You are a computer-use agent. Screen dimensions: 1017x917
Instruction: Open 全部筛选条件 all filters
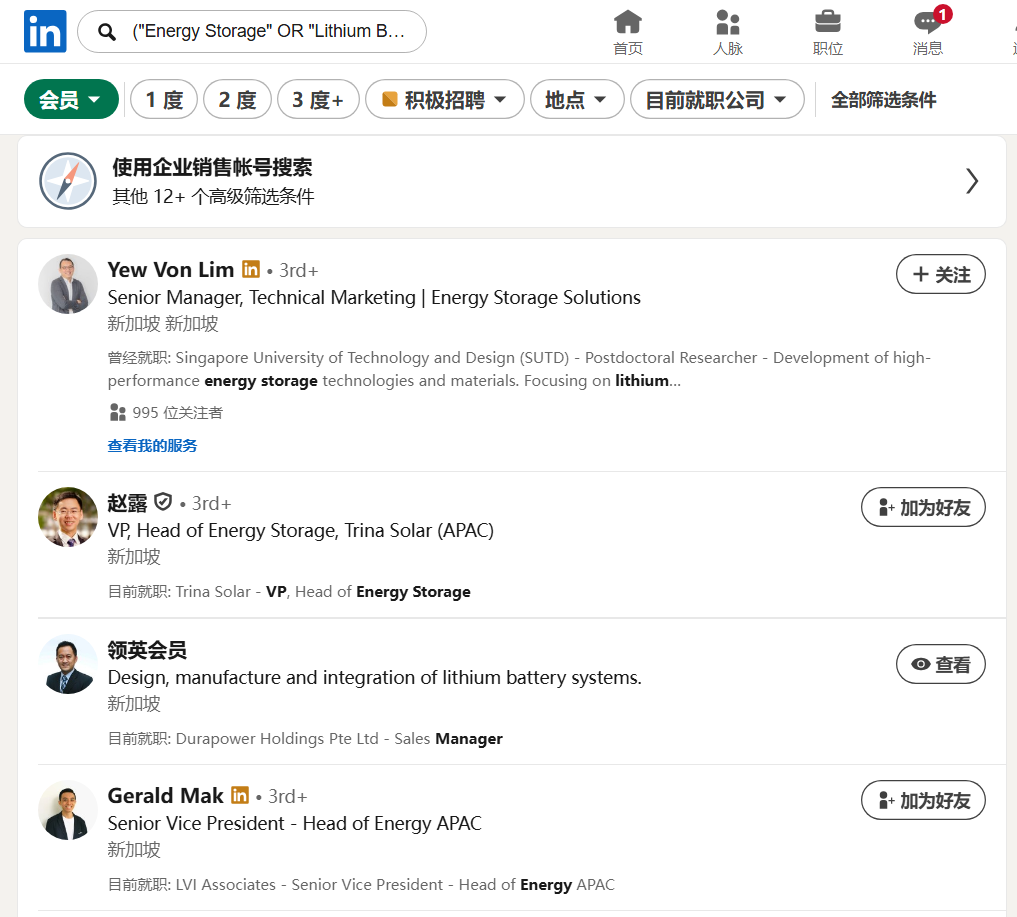pyautogui.click(x=884, y=99)
